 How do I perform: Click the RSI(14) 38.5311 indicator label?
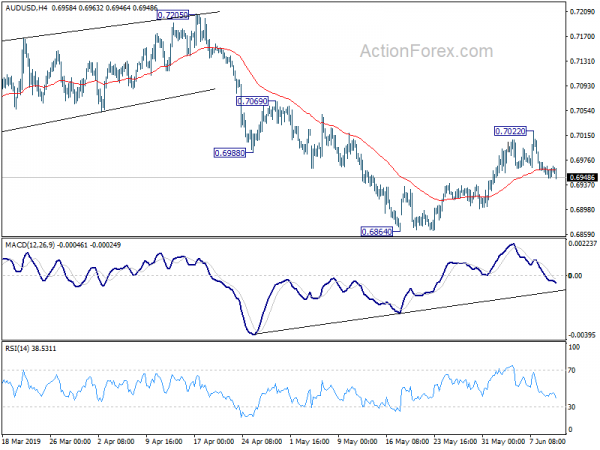point(31,349)
